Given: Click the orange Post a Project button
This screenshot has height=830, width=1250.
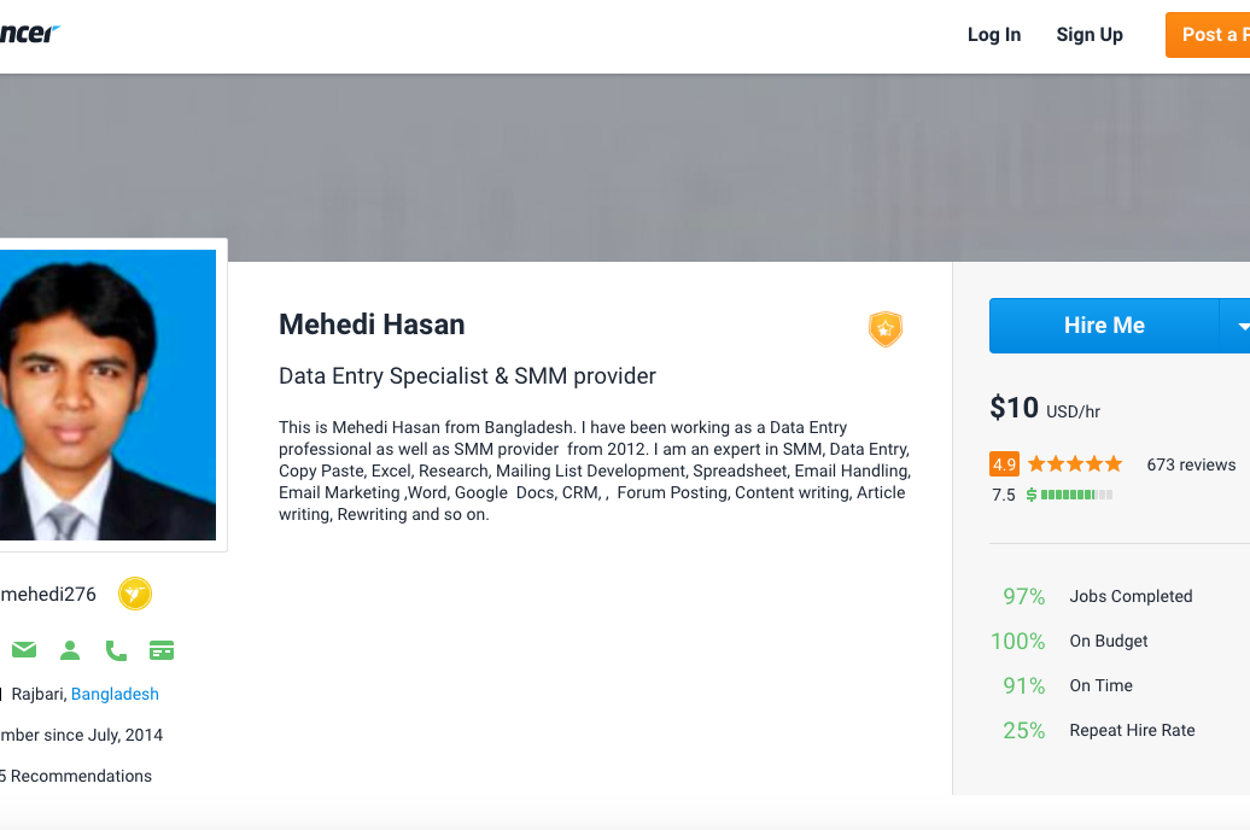Looking at the screenshot, I should pos(1212,35).
